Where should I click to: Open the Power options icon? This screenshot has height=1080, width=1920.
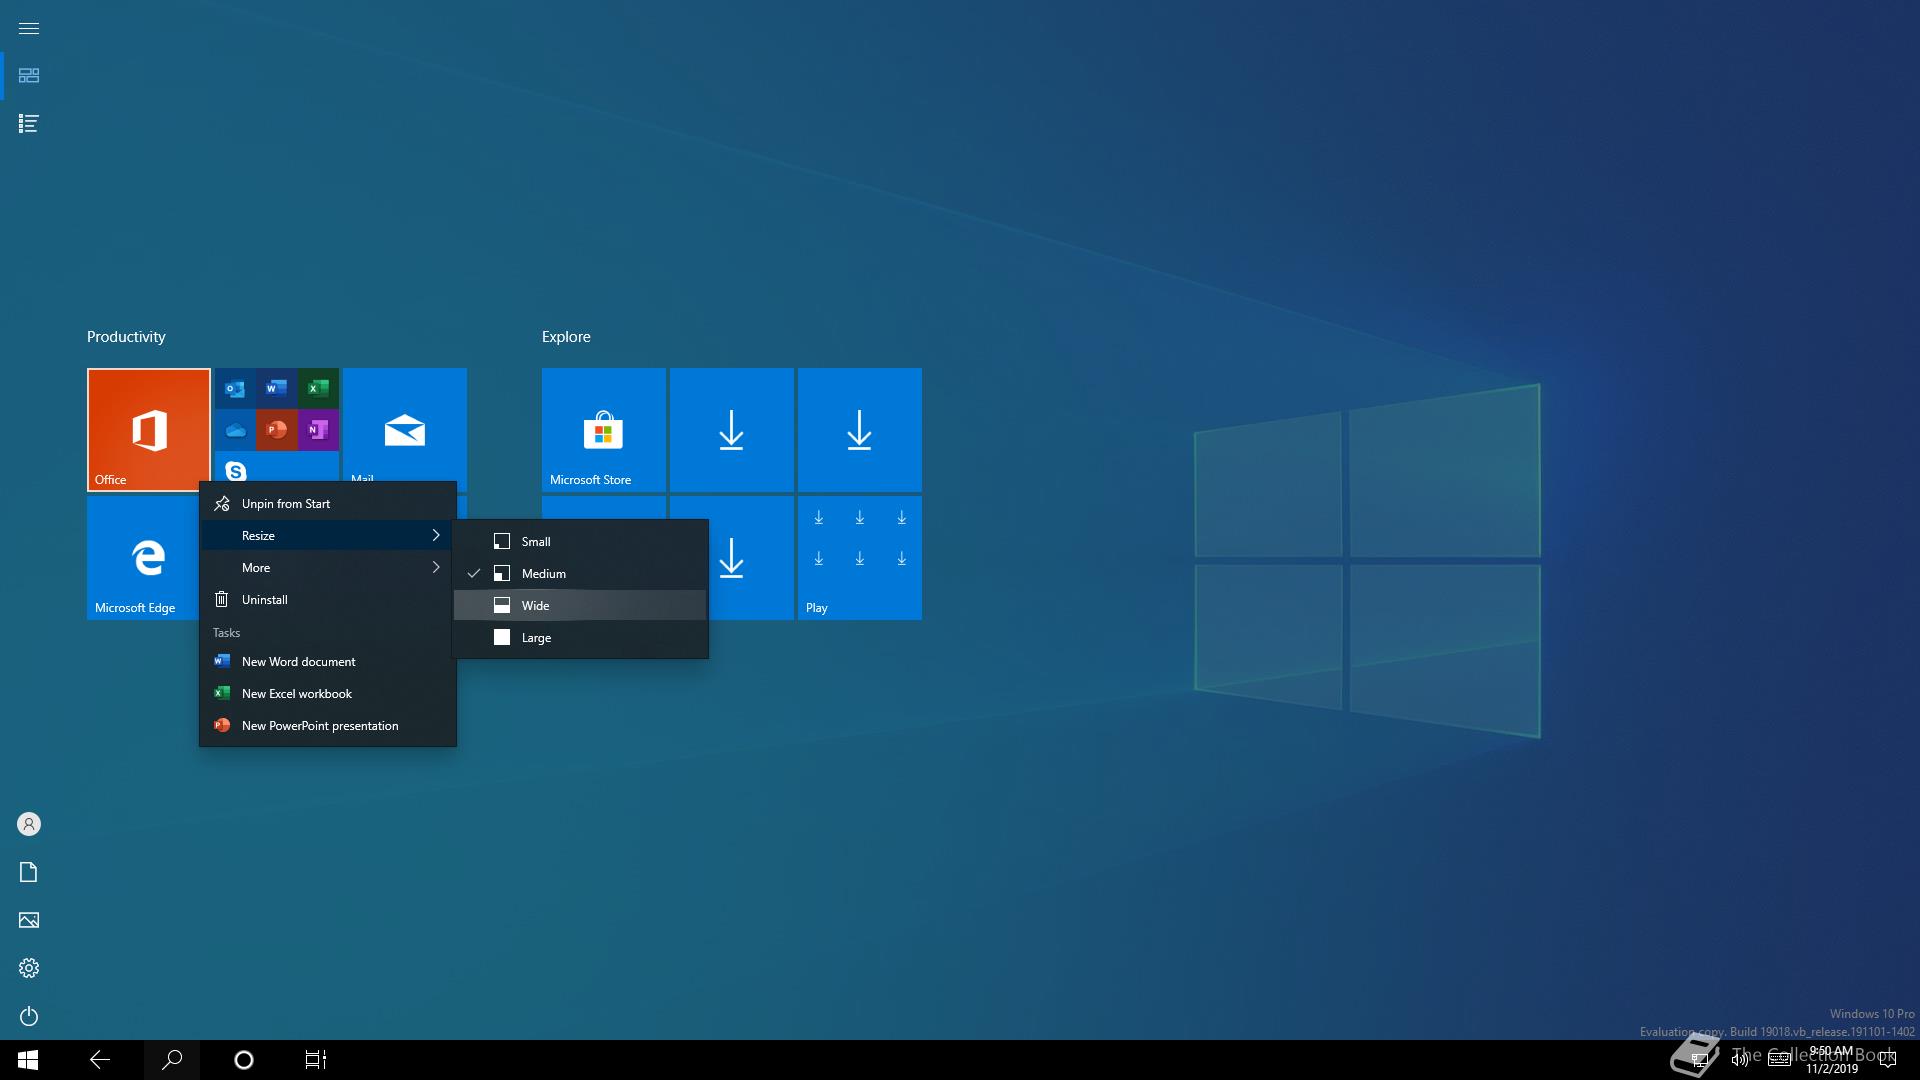(x=28, y=1016)
